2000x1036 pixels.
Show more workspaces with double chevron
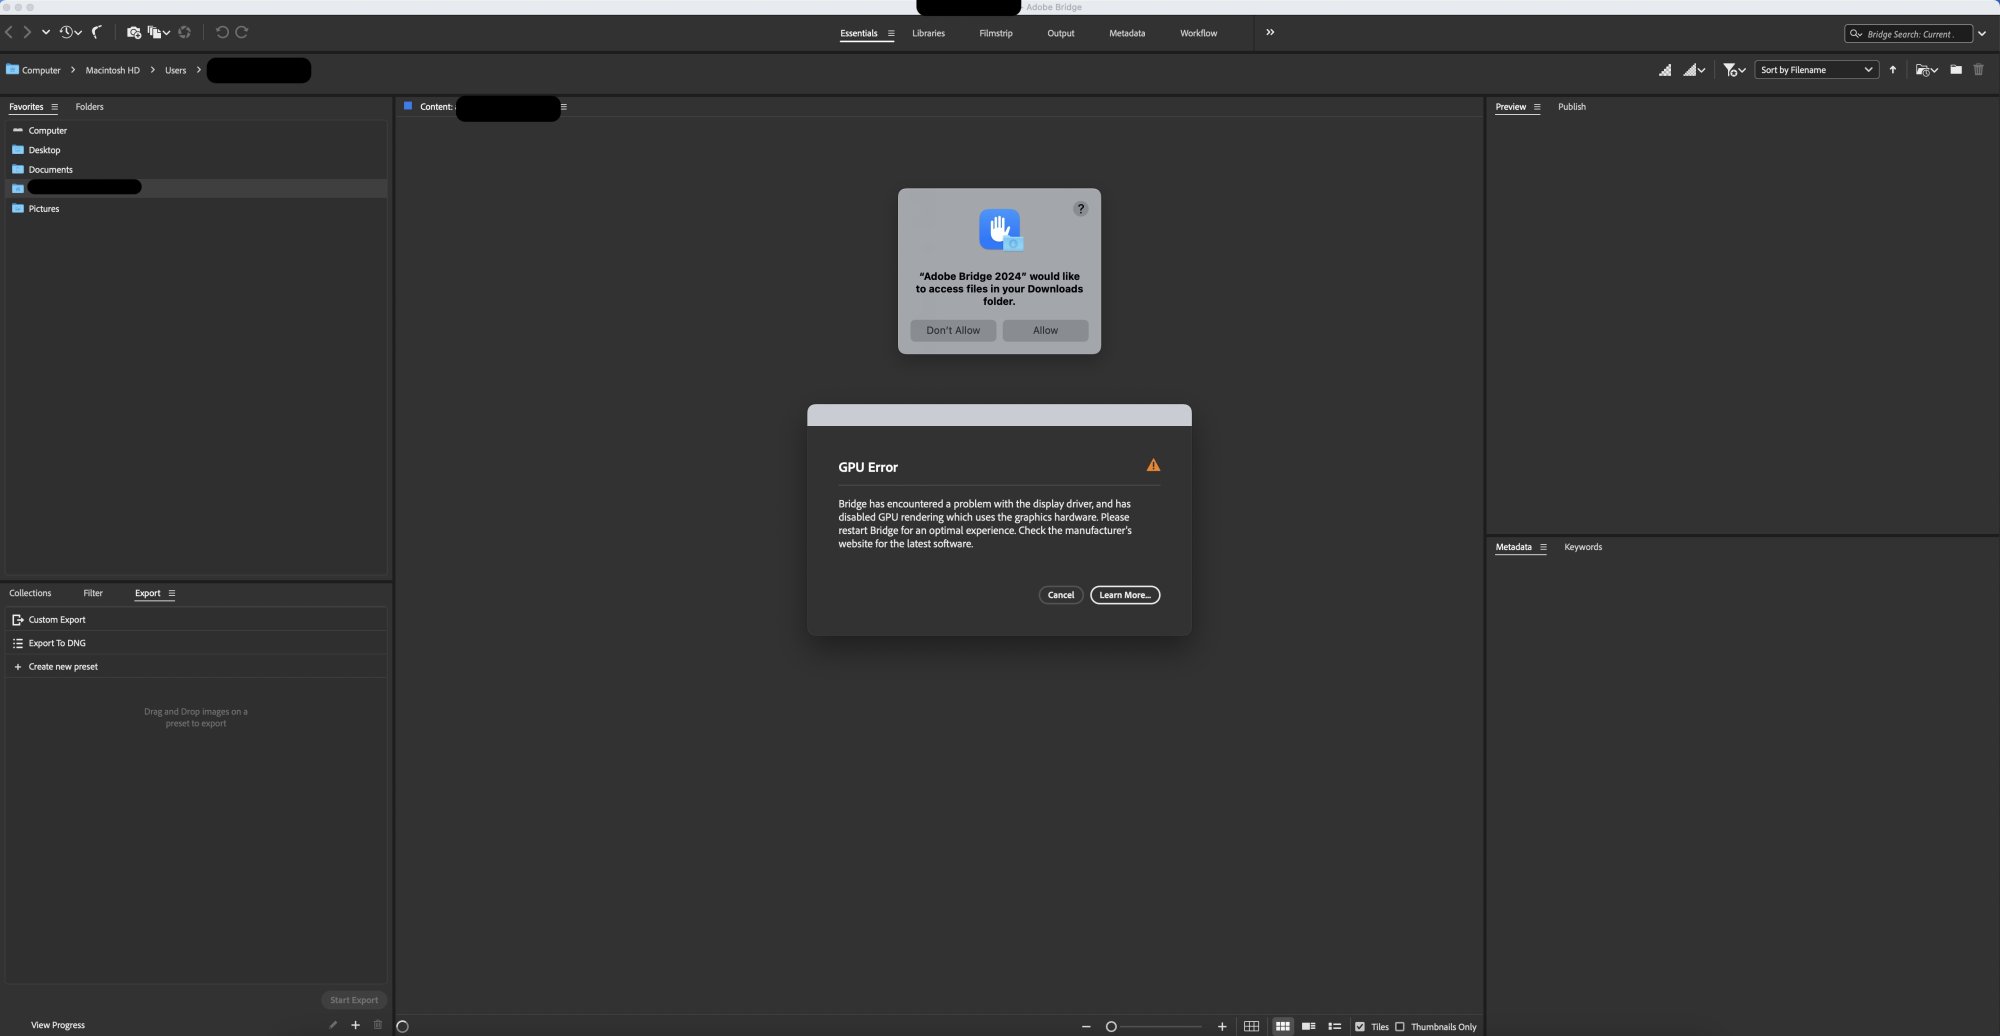coord(1270,32)
